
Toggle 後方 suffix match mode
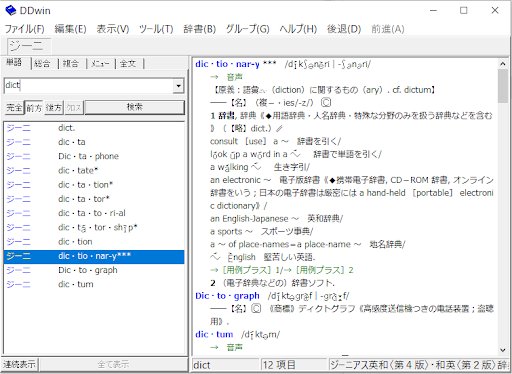coord(54,108)
